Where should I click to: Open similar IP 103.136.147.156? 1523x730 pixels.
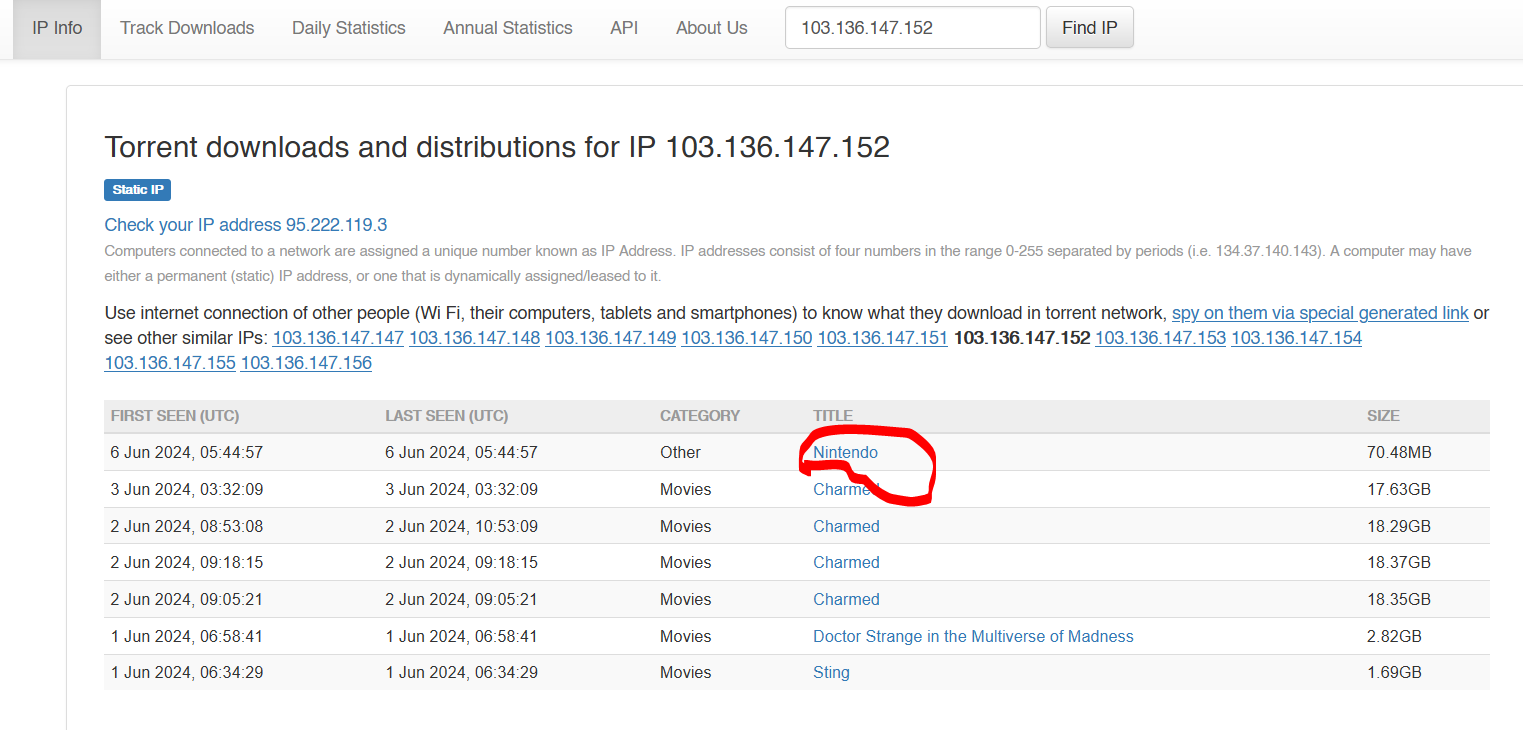point(306,363)
